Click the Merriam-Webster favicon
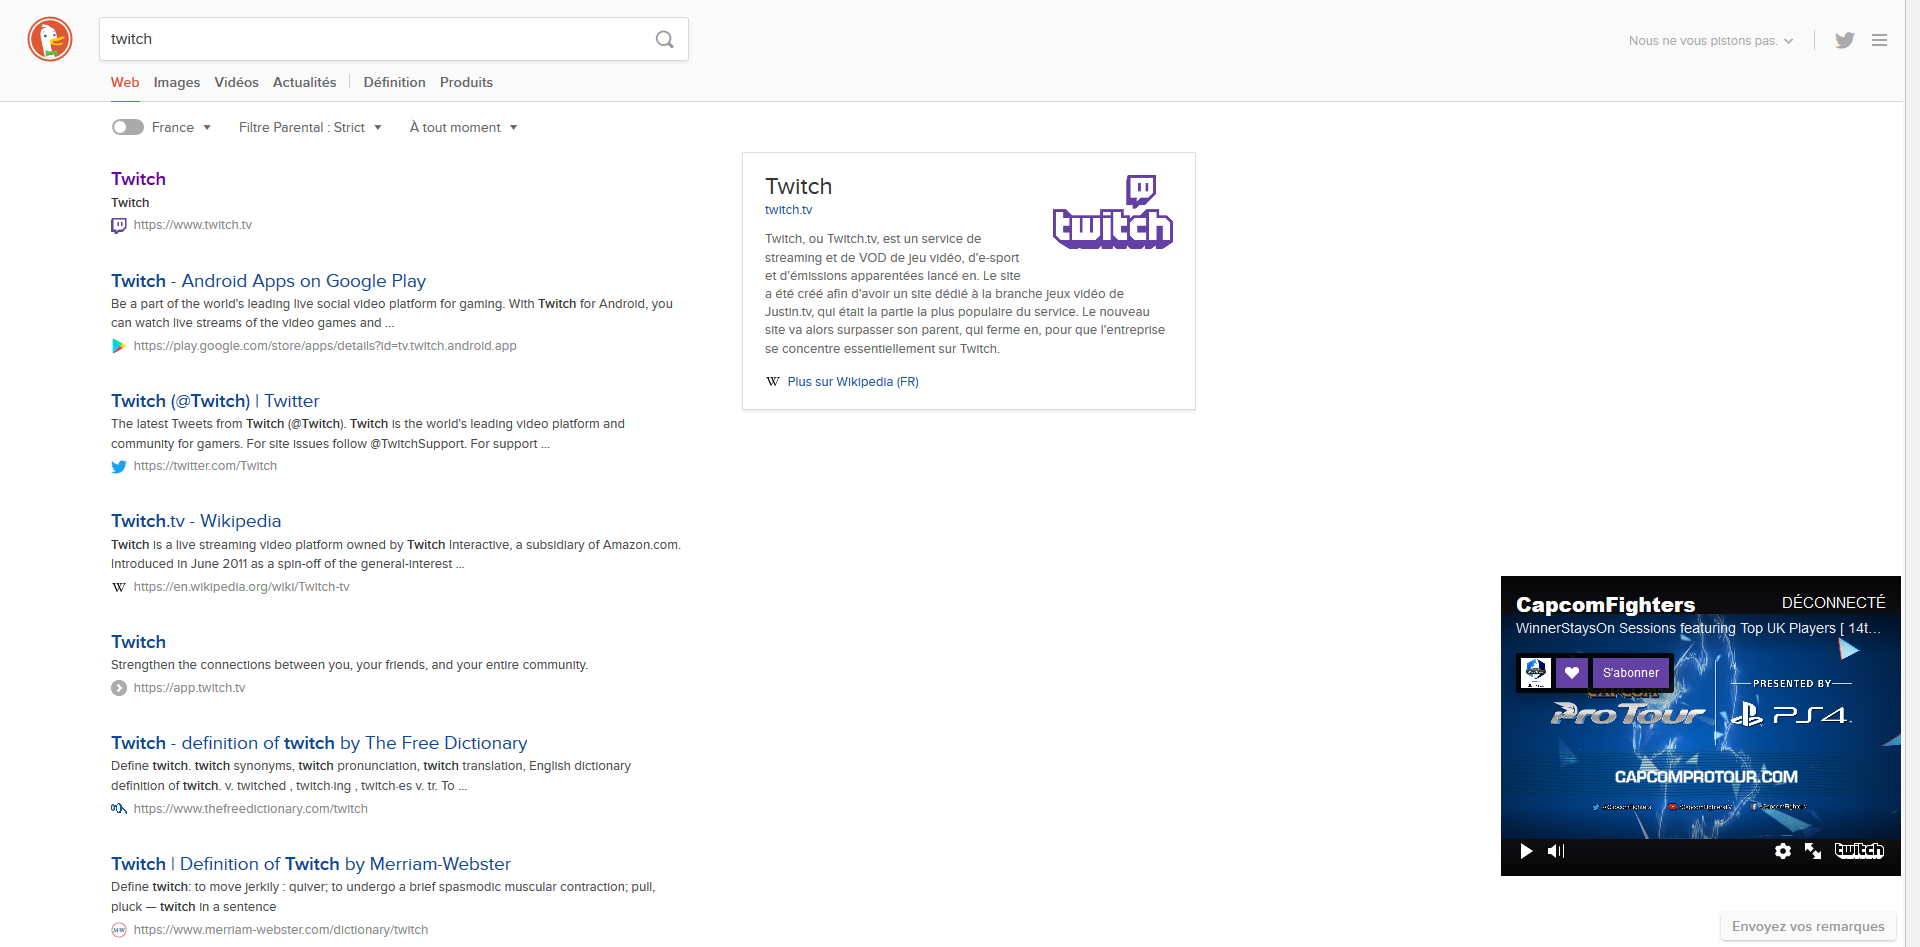1920x947 pixels. tap(119, 930)
